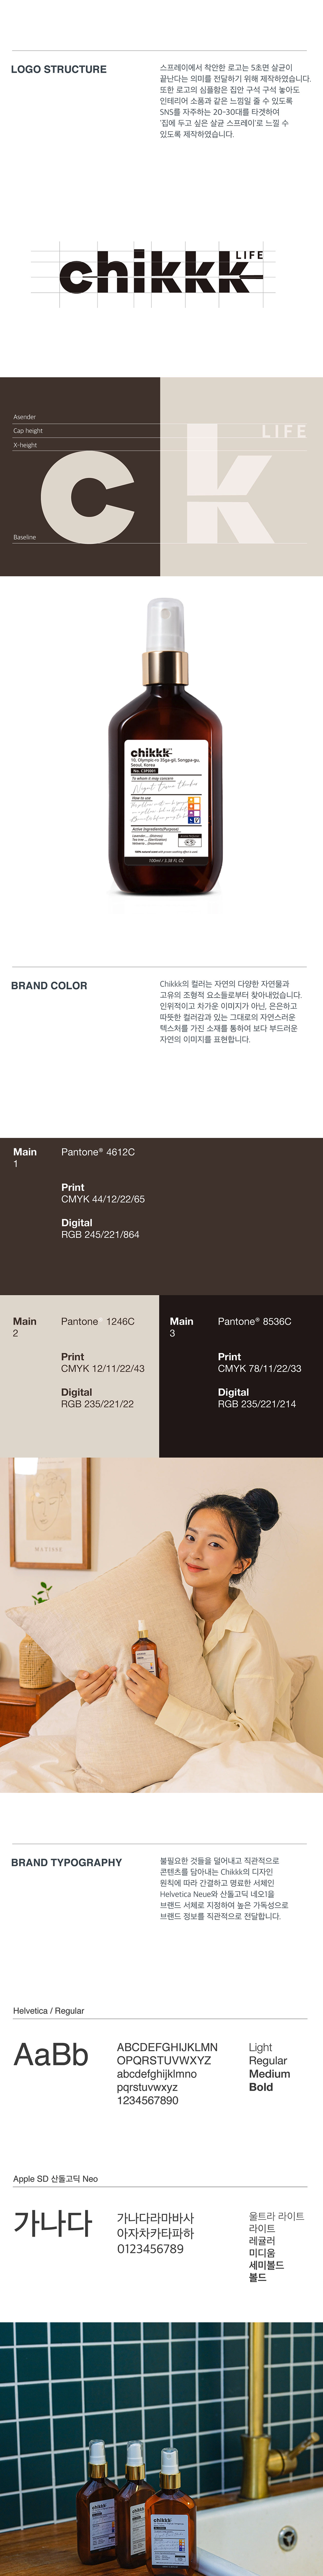This screenshot has height=2576, width=323.
Task: Click the LIFE text in beige panel
Action: point(284,431)
